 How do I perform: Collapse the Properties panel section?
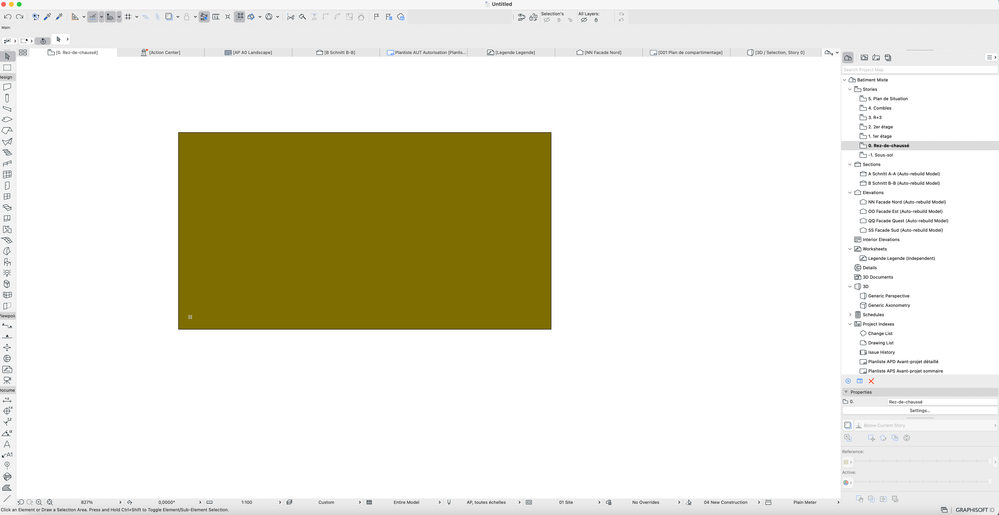pyautogui.click(x=846, y=392)
